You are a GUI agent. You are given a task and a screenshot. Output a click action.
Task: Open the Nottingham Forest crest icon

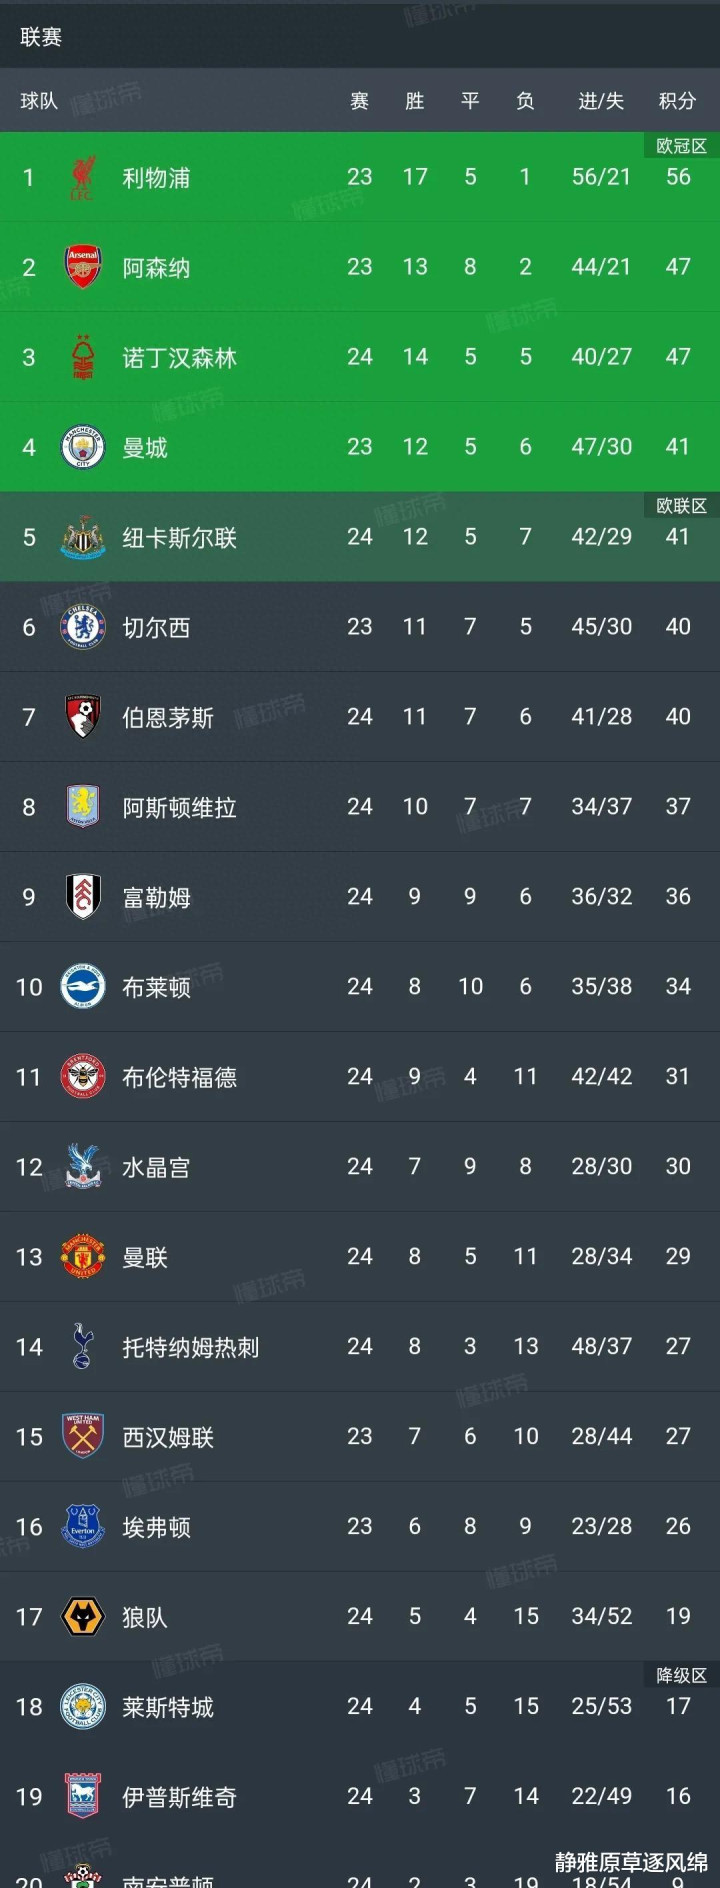82,357
